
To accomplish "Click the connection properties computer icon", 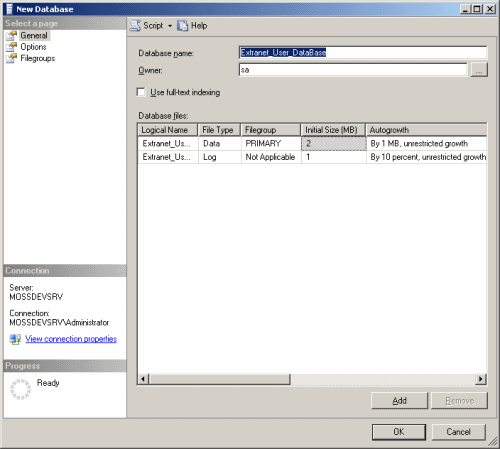I will click(x=15, y=339).
